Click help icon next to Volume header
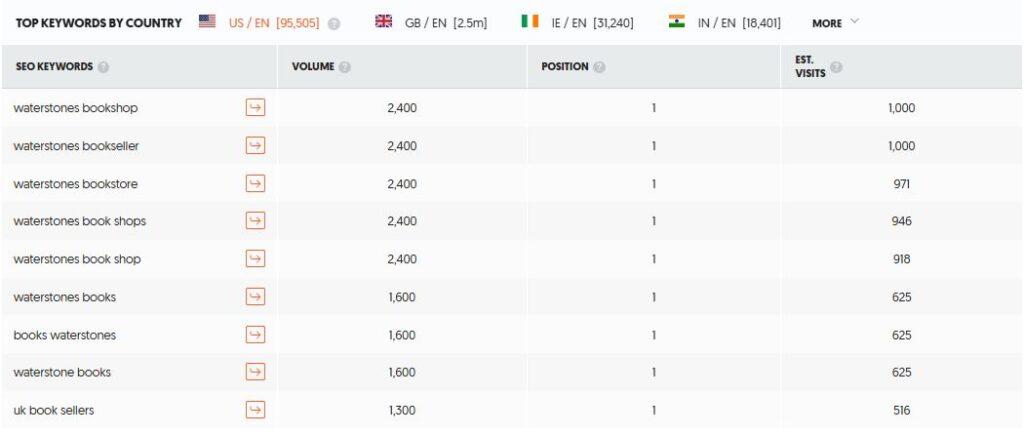Screen dimensions: 1024x435 coord(345,67)
